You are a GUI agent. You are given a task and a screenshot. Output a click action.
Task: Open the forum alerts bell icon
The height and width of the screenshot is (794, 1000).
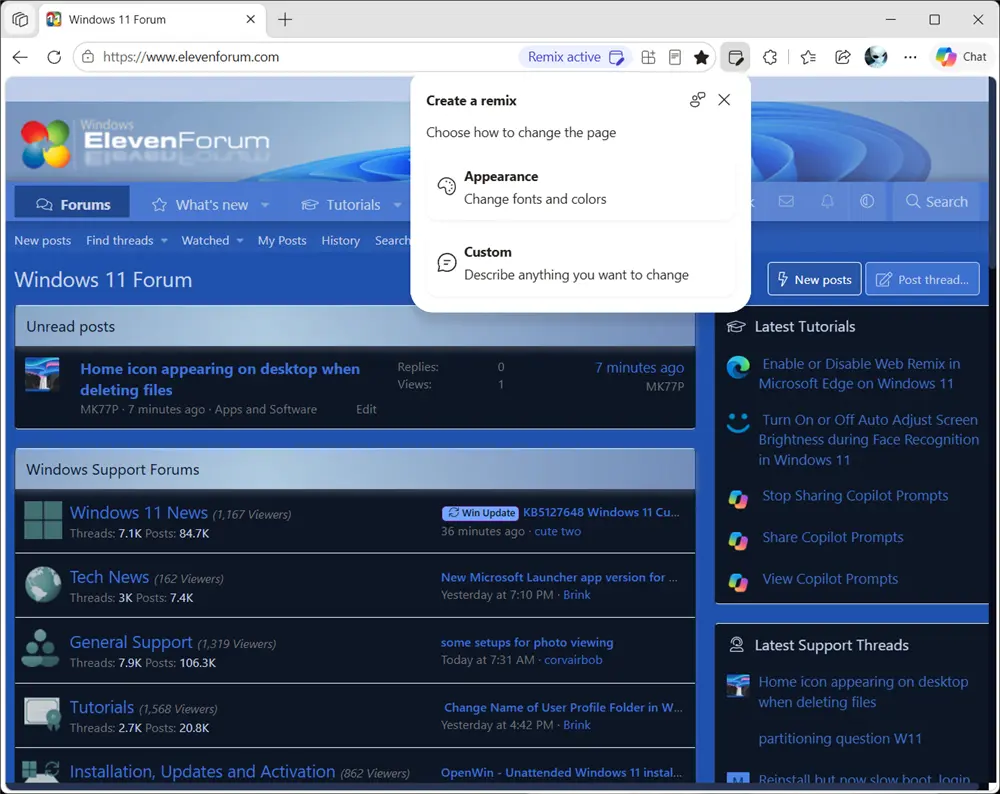pyautogui.click(x=827, y=202)
